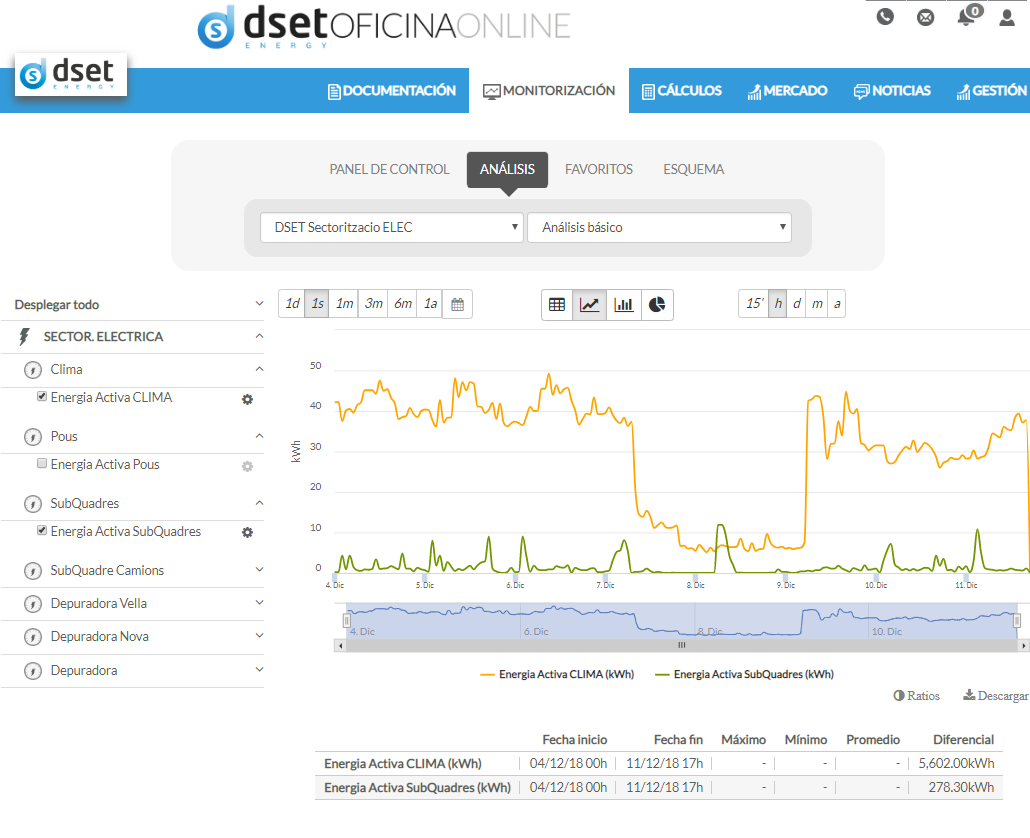Select the 1s time range
The image size is (1030, 838).
click(317, 303)
